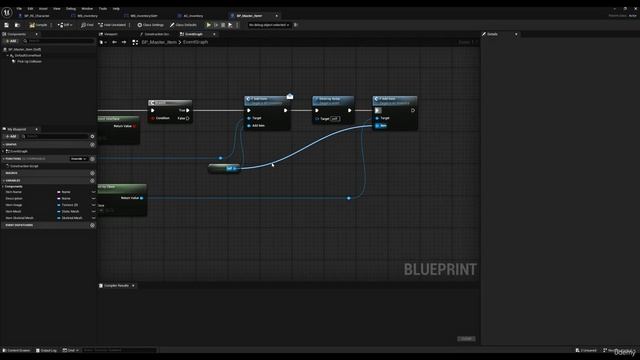Select BP_Master_Item (Self) in components tree
Image resolution: width=640 pixels, height=360 pixels.
[x=24, y=49]
